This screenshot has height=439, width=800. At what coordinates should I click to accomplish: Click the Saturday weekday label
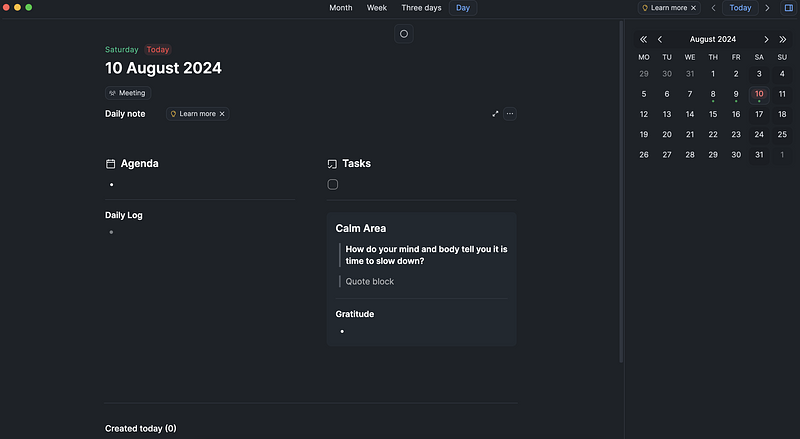coord(121,50)
